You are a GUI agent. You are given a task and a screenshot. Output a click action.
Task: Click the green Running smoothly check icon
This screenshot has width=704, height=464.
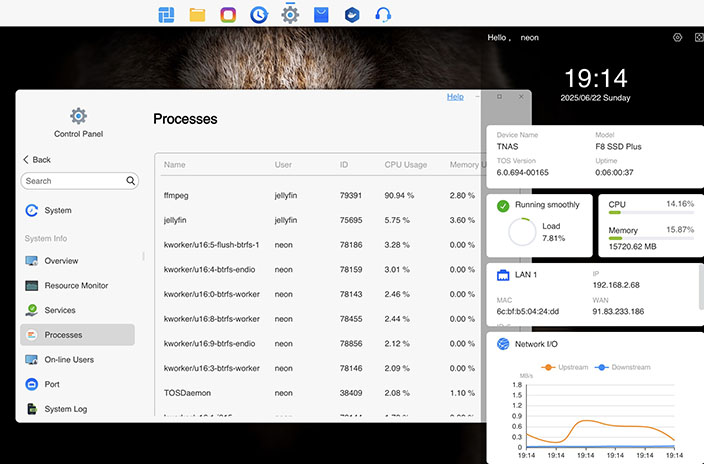click(x=503, y=206)
